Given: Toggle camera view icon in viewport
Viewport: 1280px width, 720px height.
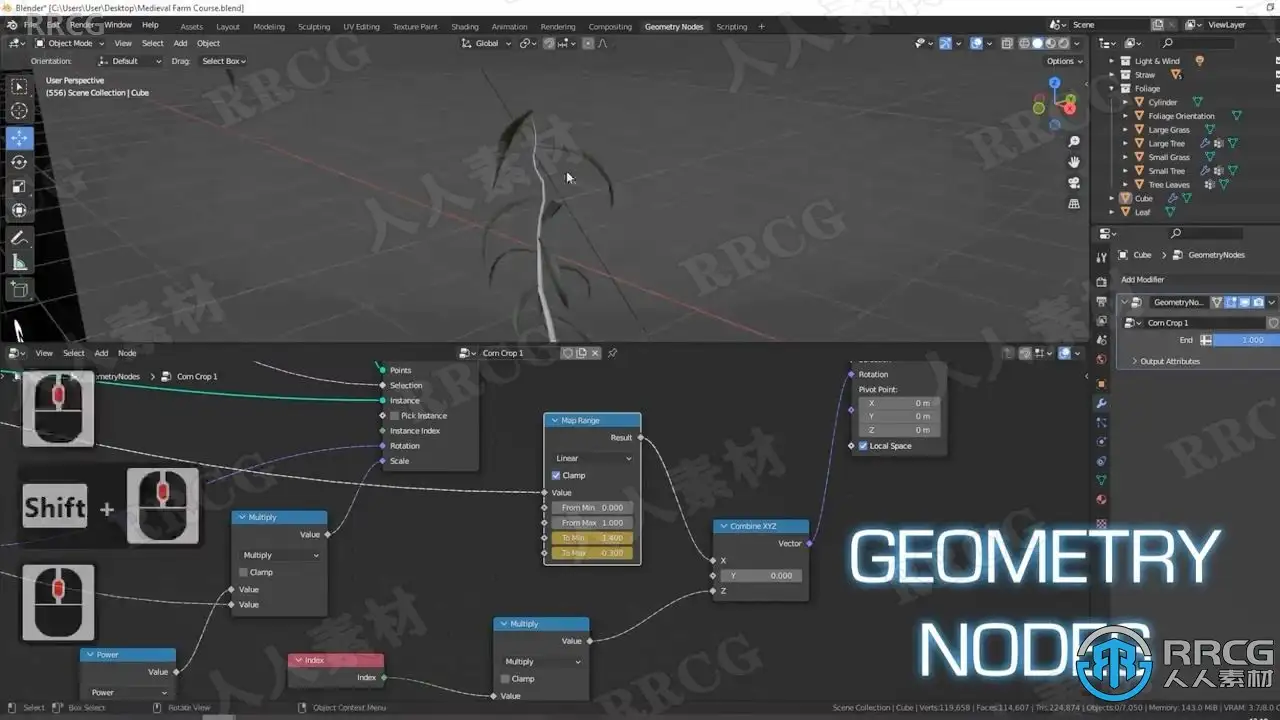Looking at the screenshot, I should [x=1074, y=183].
